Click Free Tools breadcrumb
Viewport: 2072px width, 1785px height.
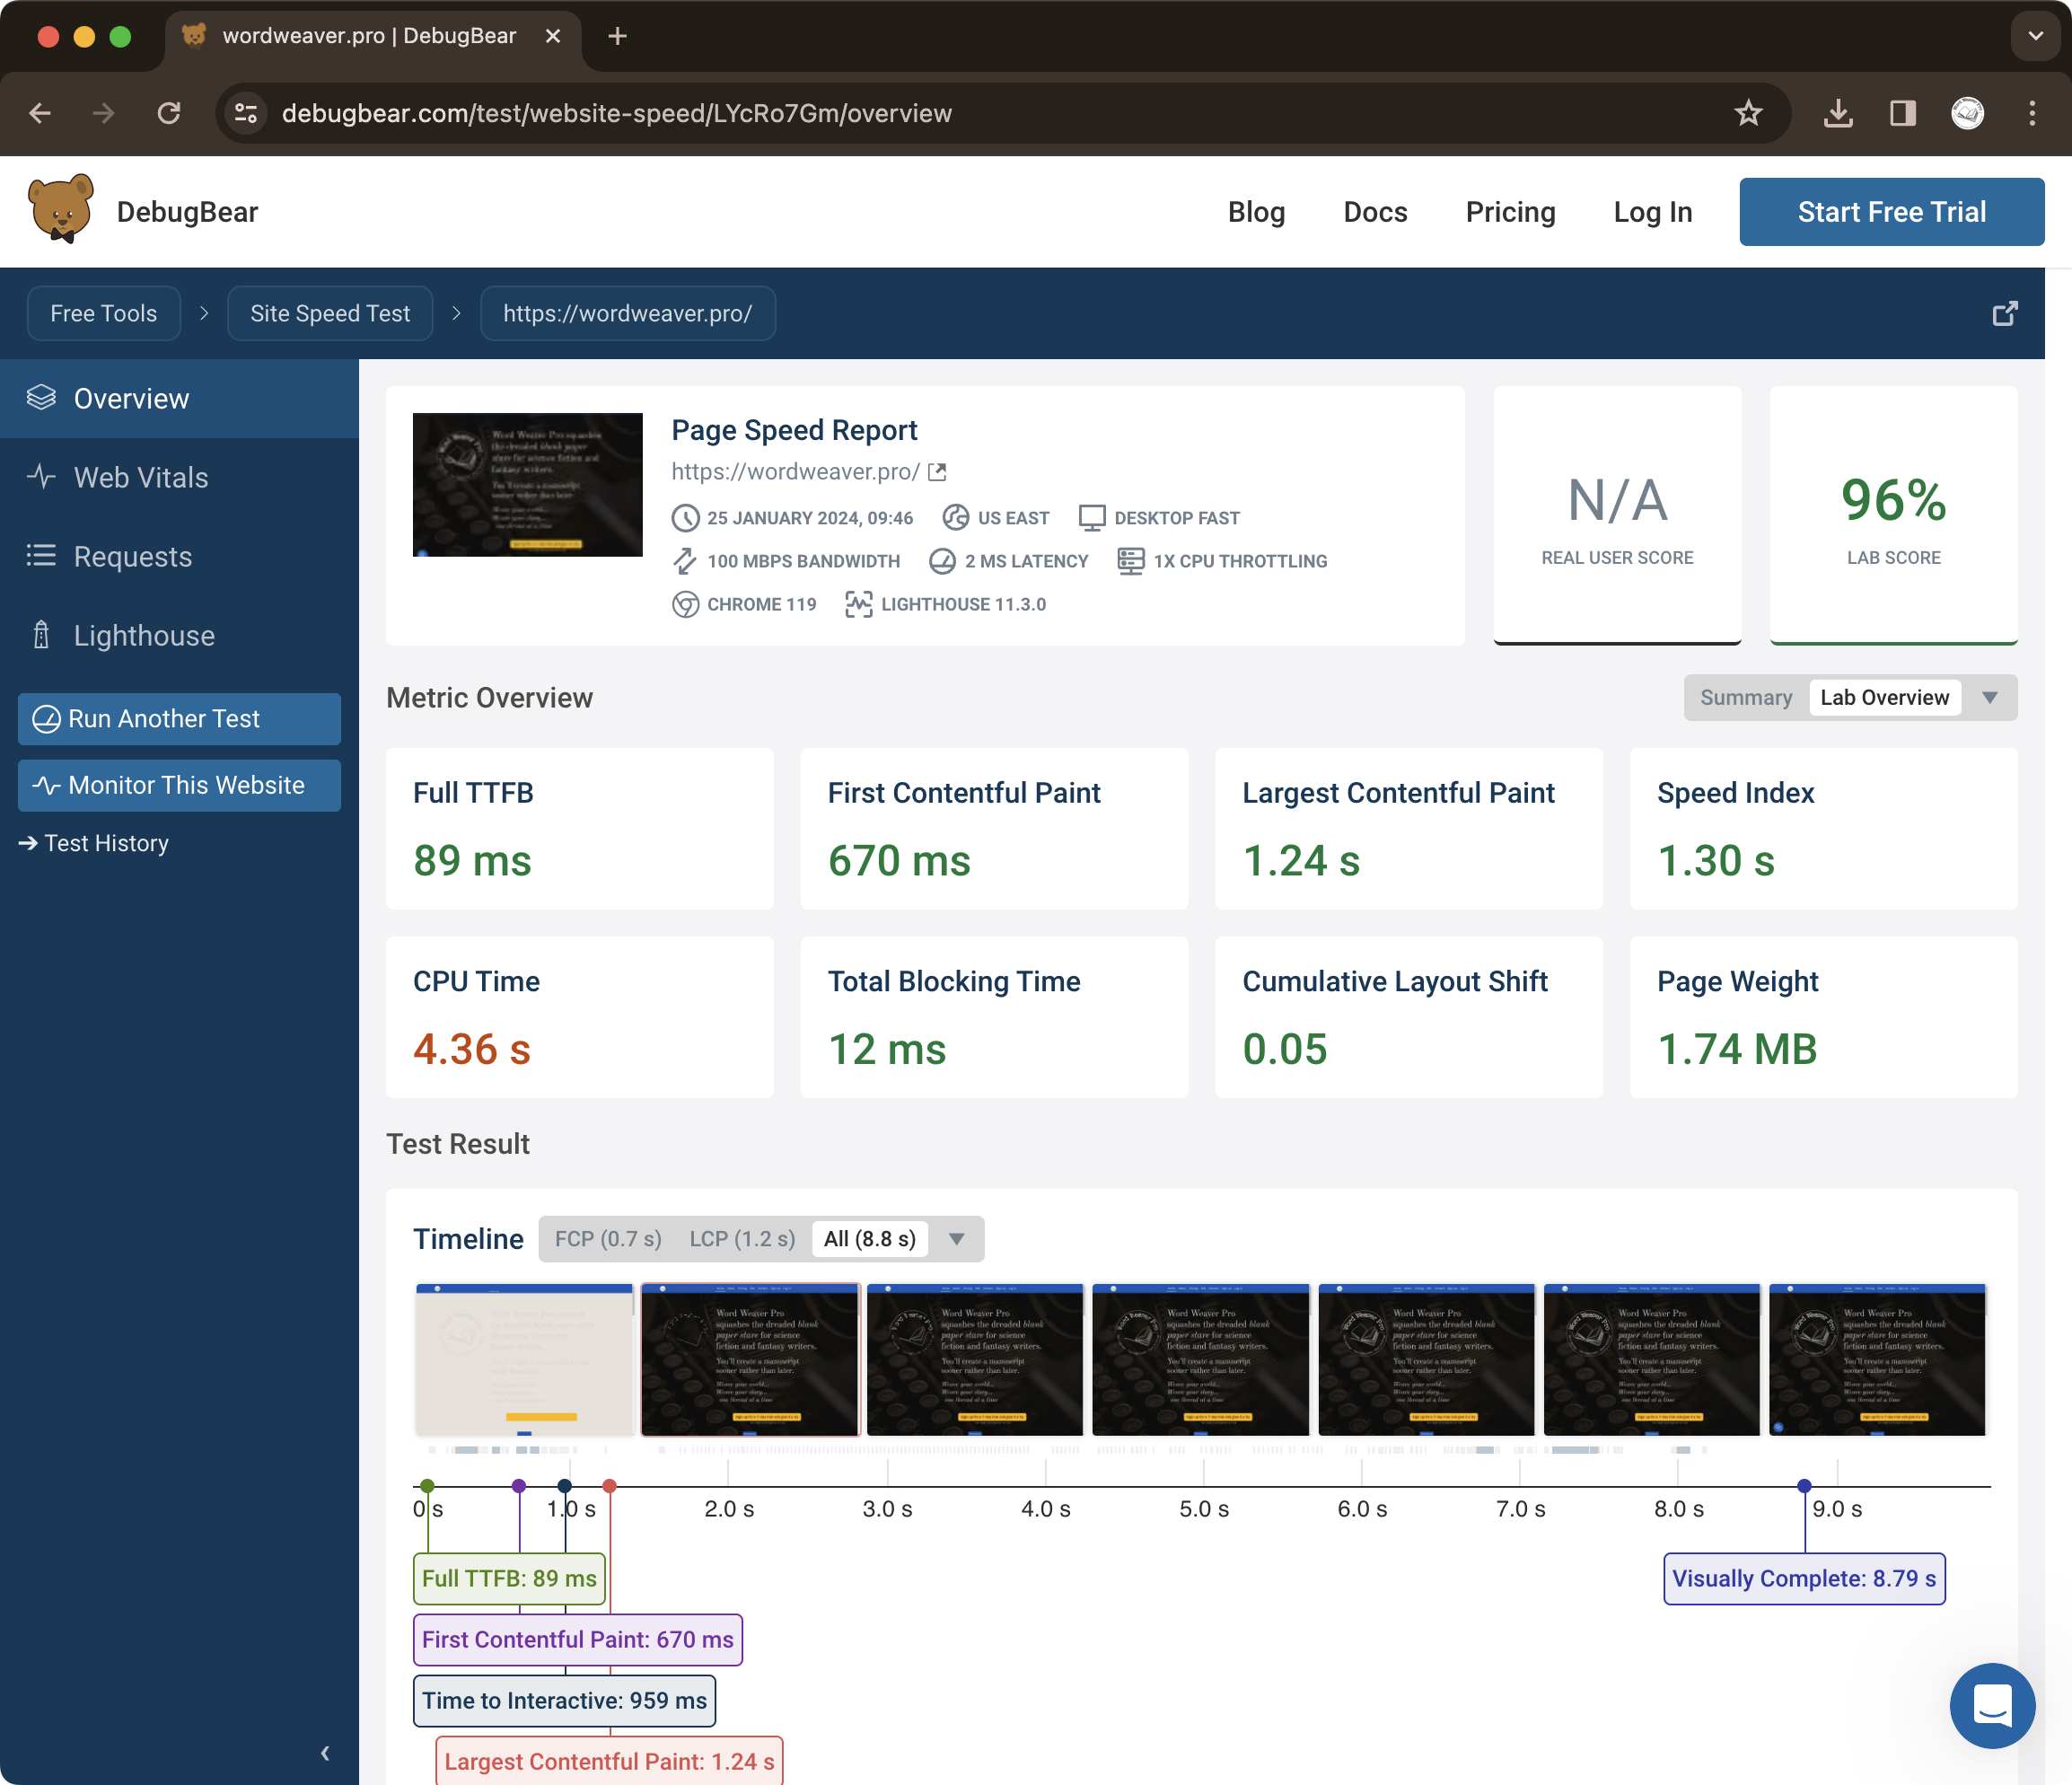click(103, 313)
